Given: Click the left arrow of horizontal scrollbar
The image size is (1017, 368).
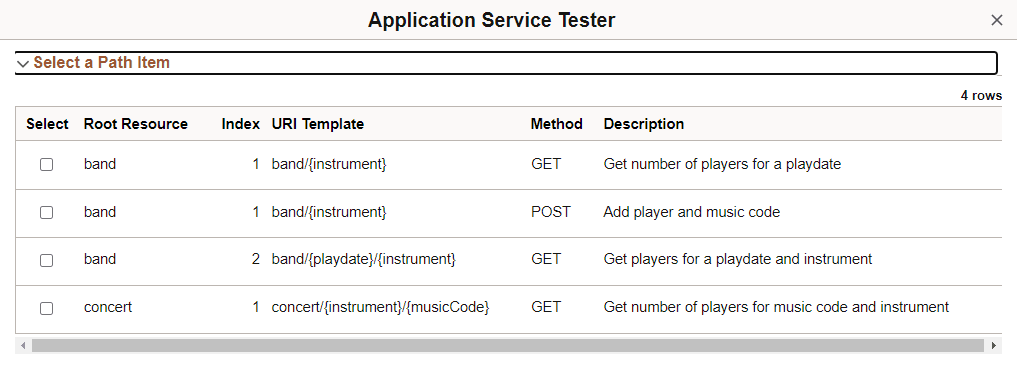Looking at the screenshot, I should point(23,345).
